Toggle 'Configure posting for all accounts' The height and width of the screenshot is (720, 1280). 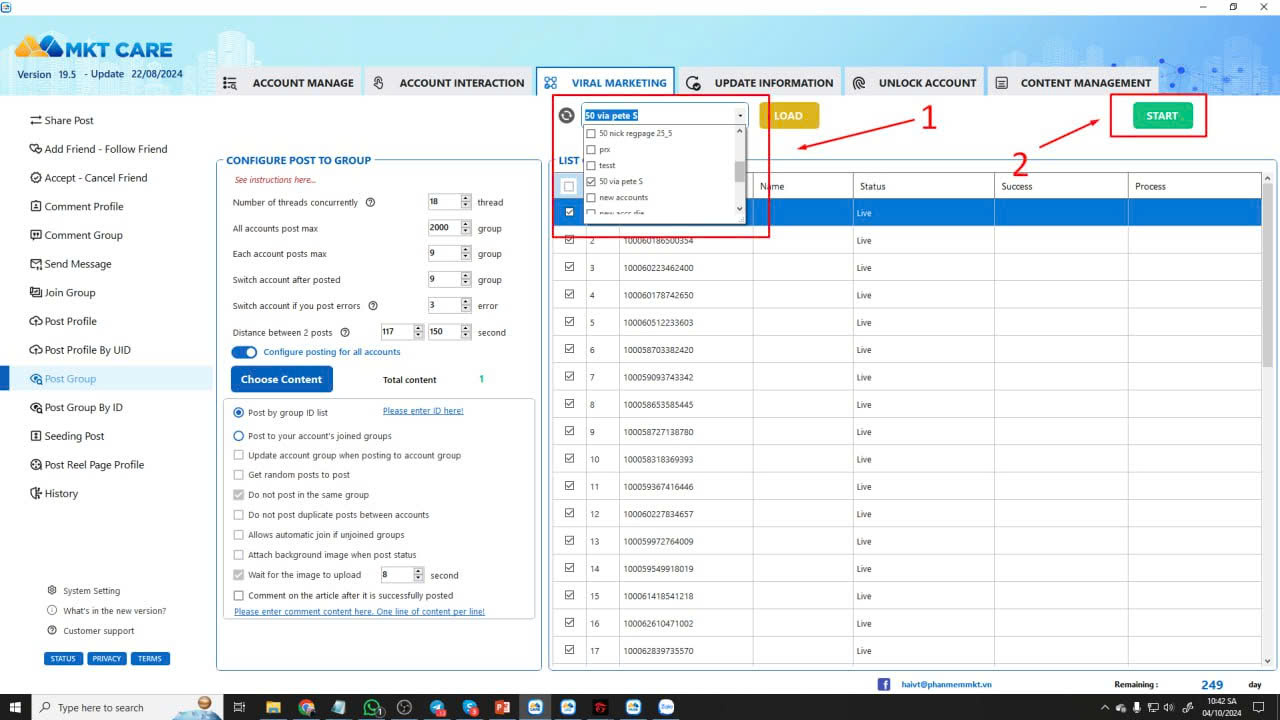[244, 352]
